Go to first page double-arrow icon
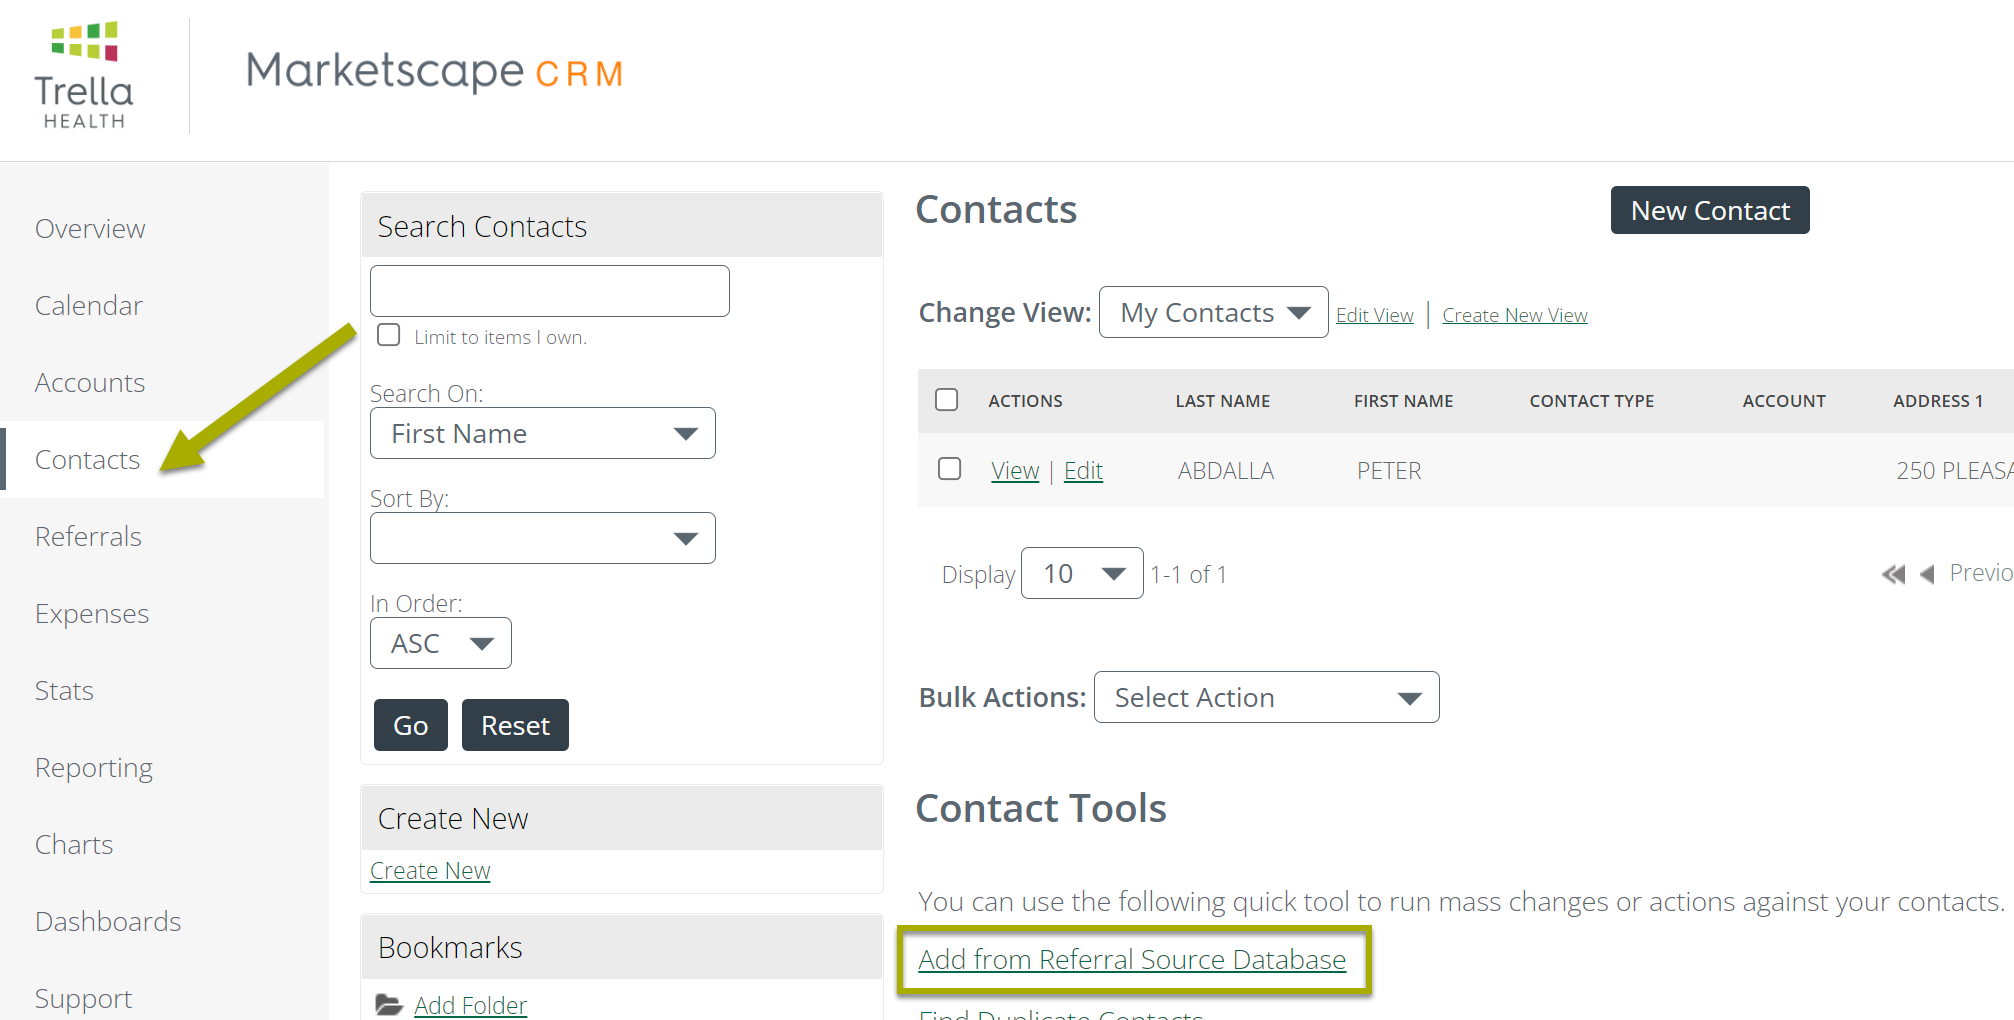2014x1020 pixels. (1893, 574)
